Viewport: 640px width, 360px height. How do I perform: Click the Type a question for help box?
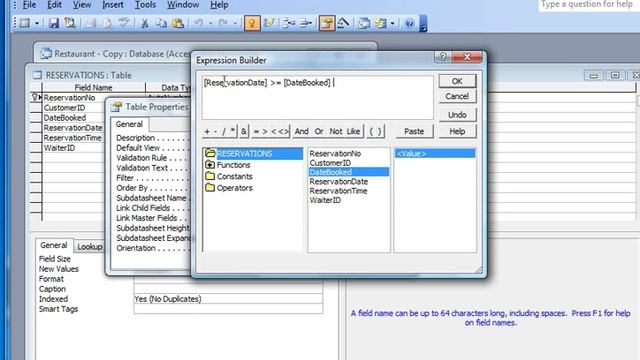[588, 5]
